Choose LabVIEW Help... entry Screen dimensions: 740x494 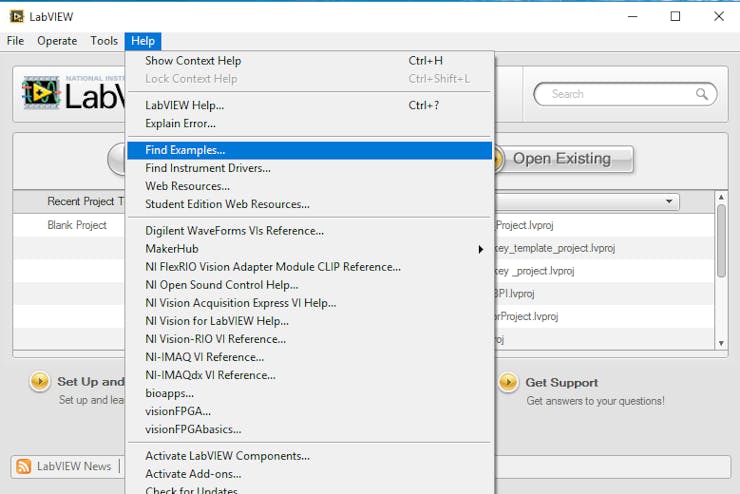tap(309, 105)
